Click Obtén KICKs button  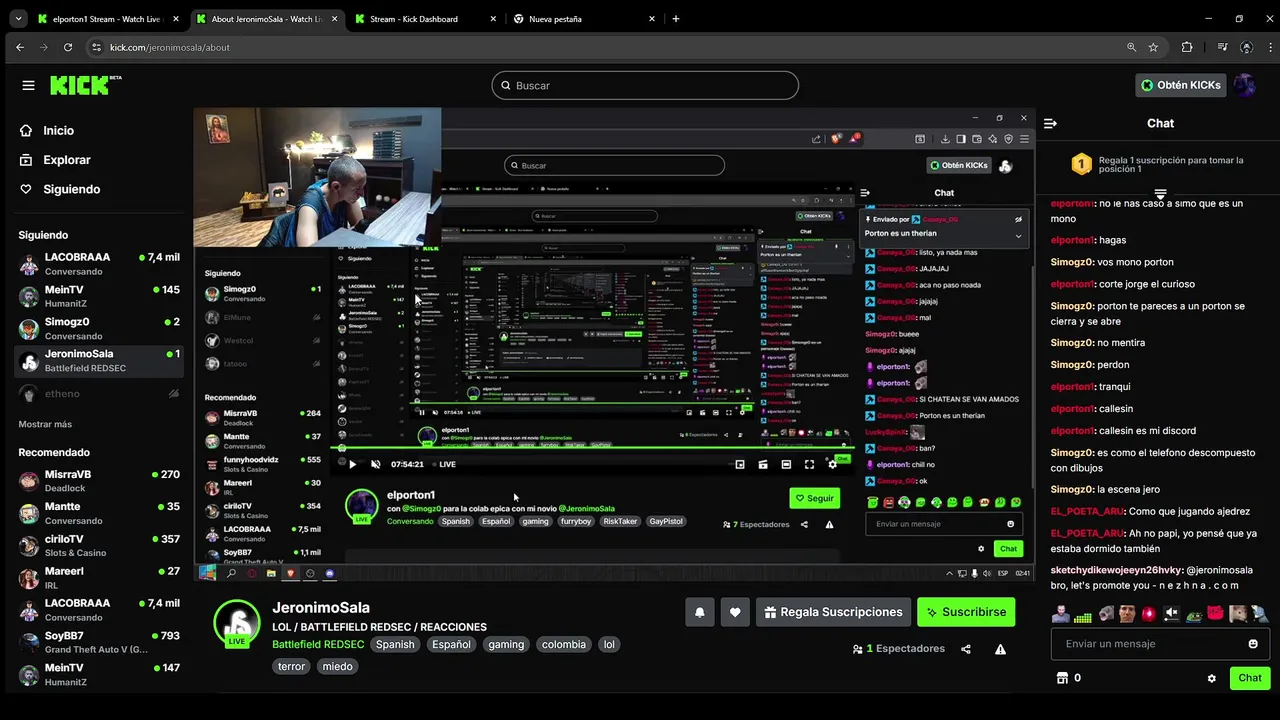1180,85
